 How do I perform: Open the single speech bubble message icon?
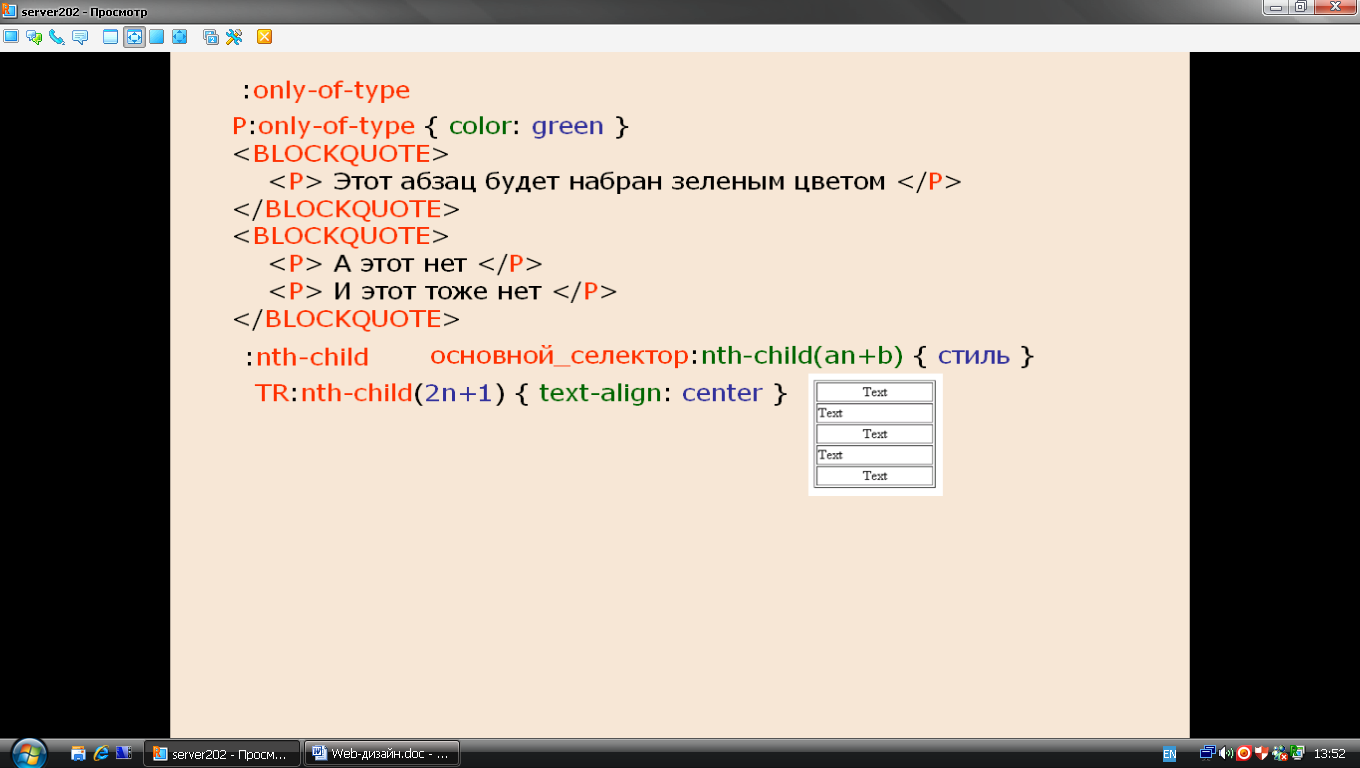pyautogui.click(x=80, y=37)
